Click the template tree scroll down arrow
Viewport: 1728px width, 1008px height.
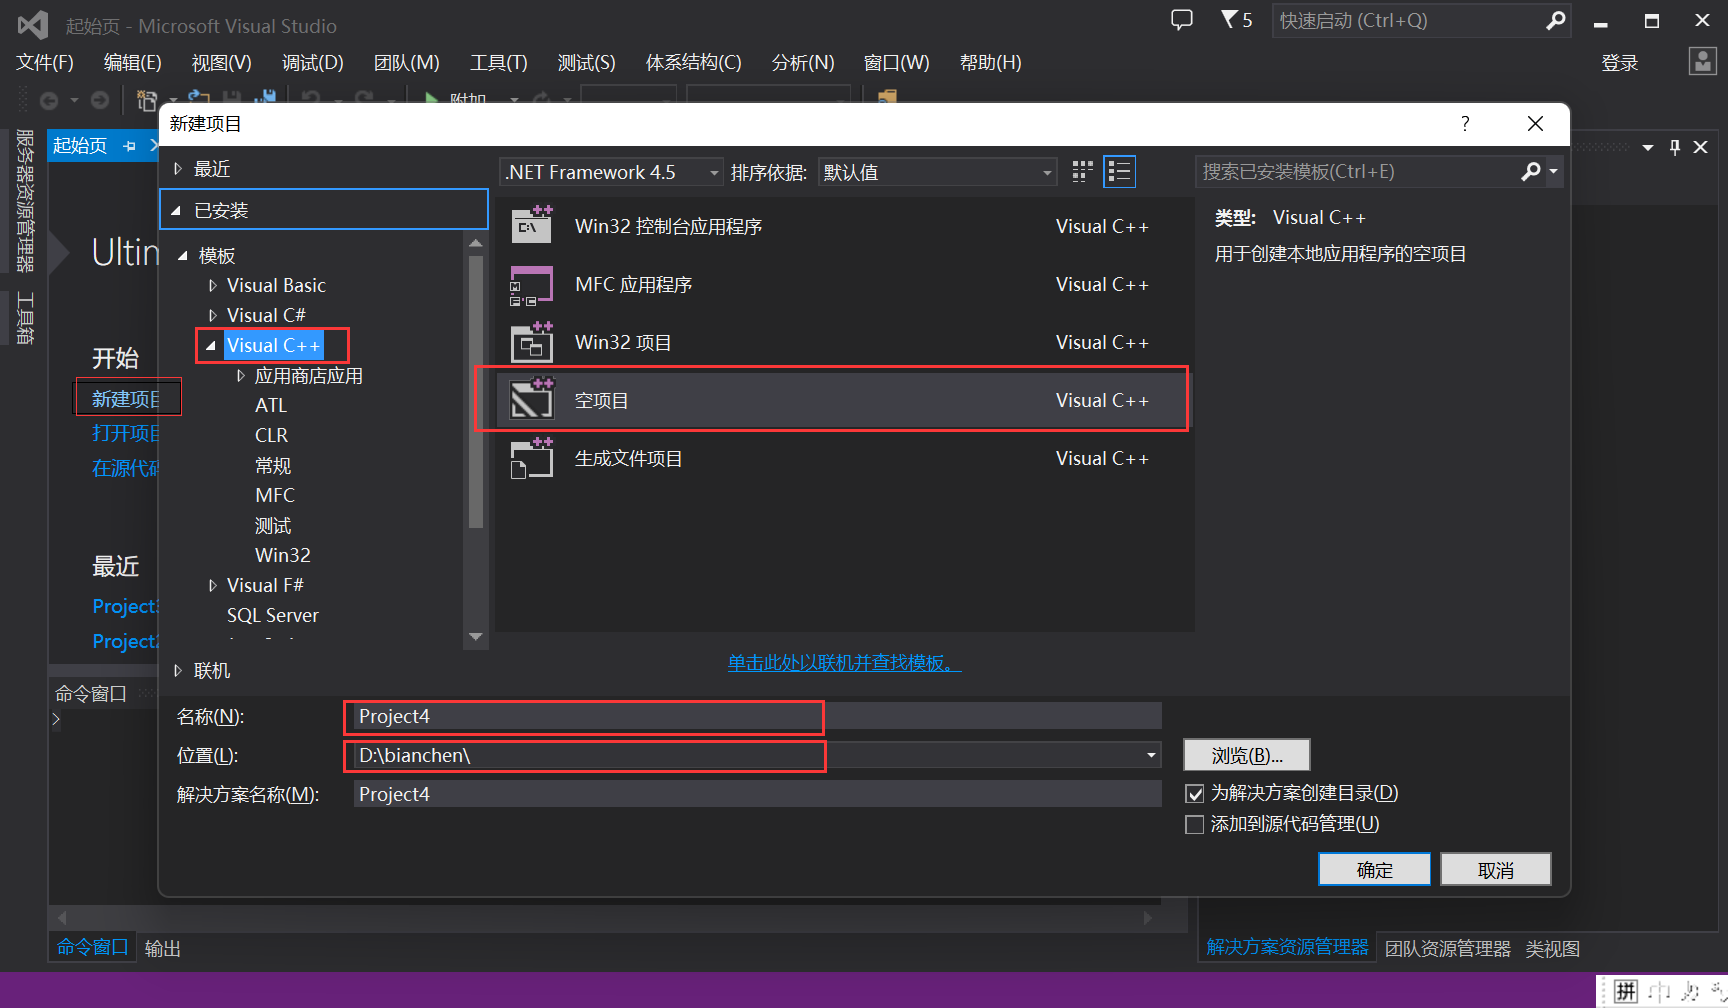(476, 637)
